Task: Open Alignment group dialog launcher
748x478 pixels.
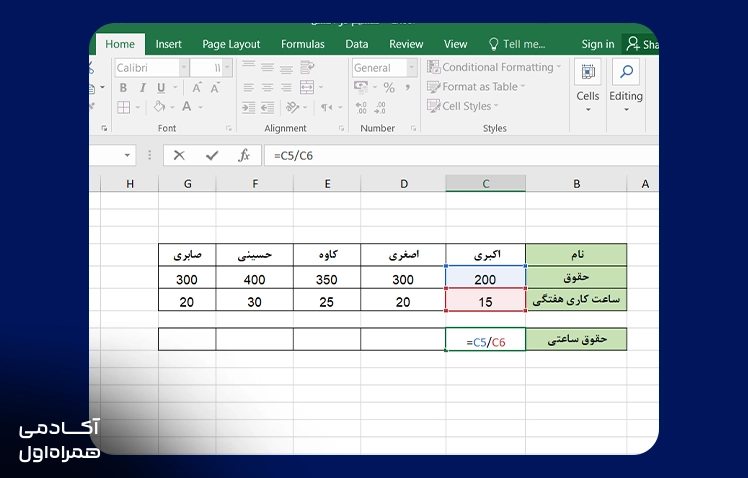Action: (x=341, y=128)
